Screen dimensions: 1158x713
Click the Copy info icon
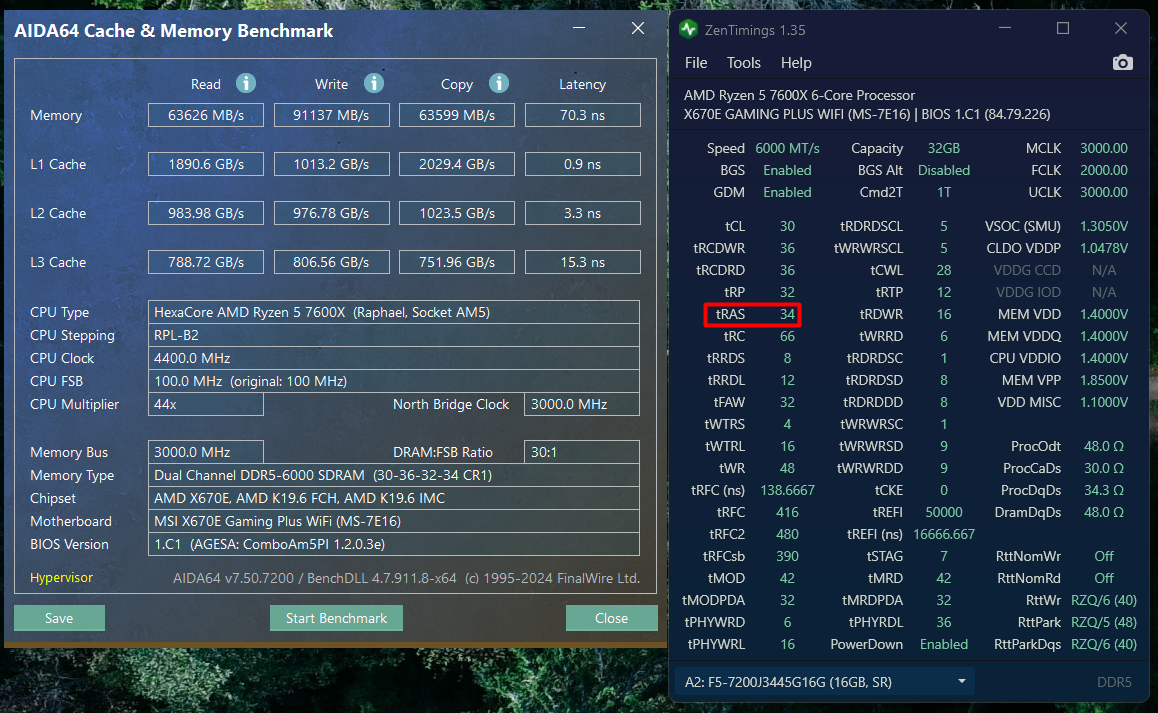[498, 84]
